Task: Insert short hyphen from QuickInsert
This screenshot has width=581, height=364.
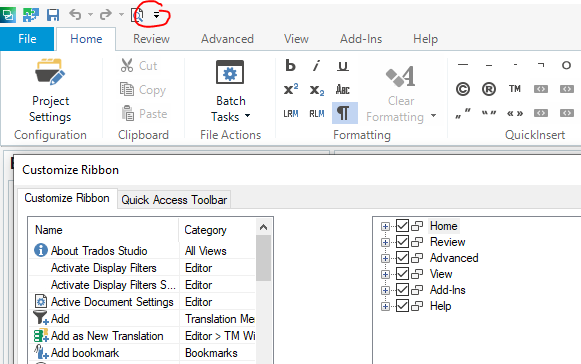Action: (x=515, y=65)
